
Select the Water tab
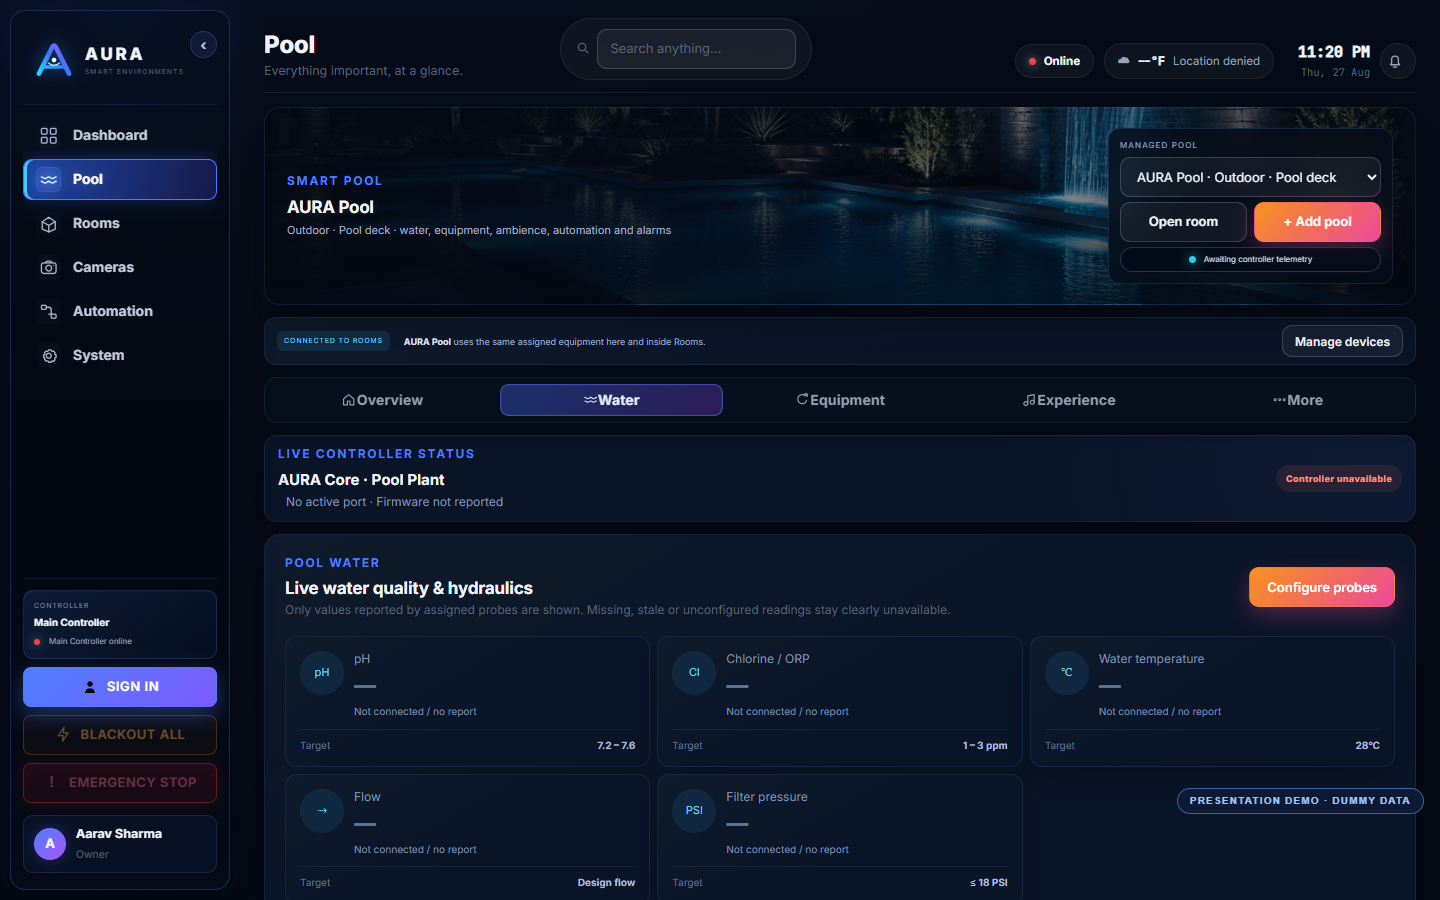[x=611, y=400]
